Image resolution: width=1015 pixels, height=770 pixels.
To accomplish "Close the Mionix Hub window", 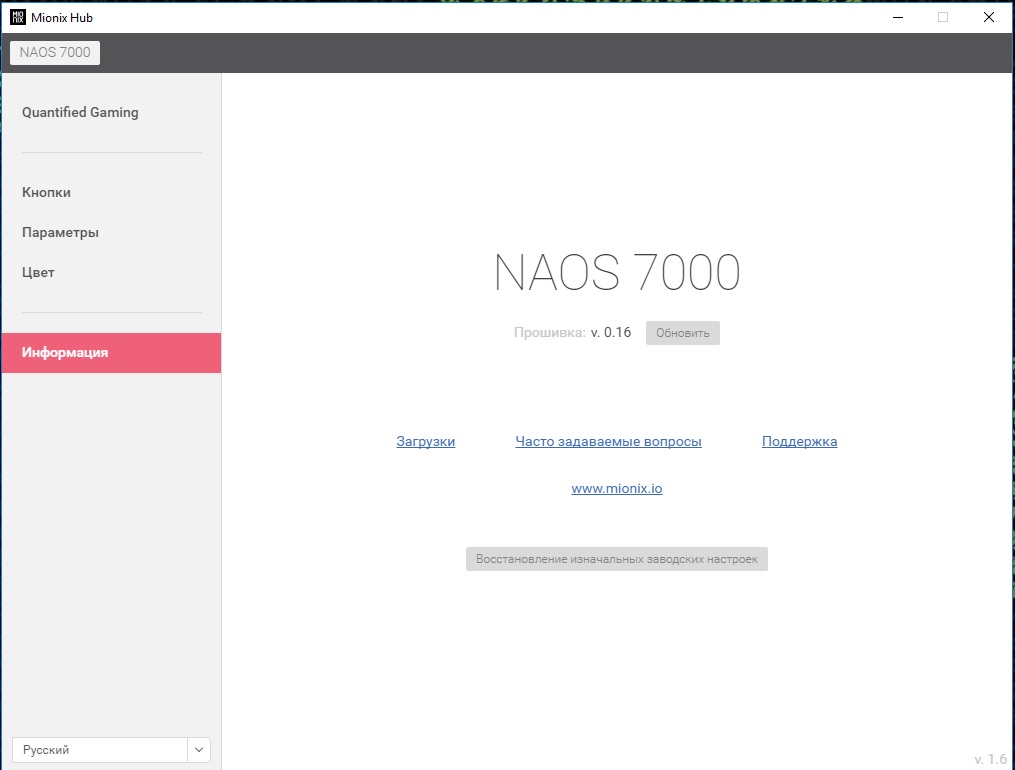I will pos(989,17).
